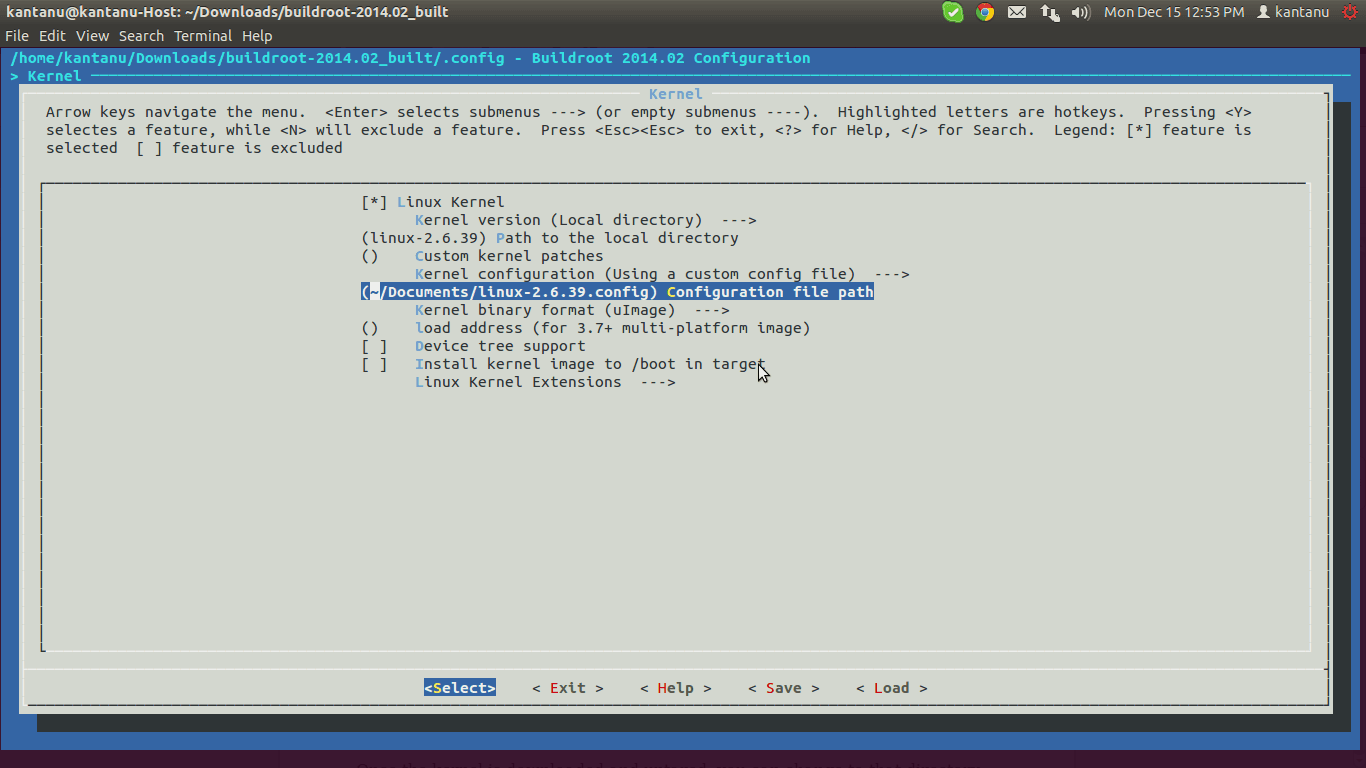Image resolution: width=1366 pixels, height=768 pixels.
Task: Enable Install kernel image to /boot
Action: click(374, 364)
